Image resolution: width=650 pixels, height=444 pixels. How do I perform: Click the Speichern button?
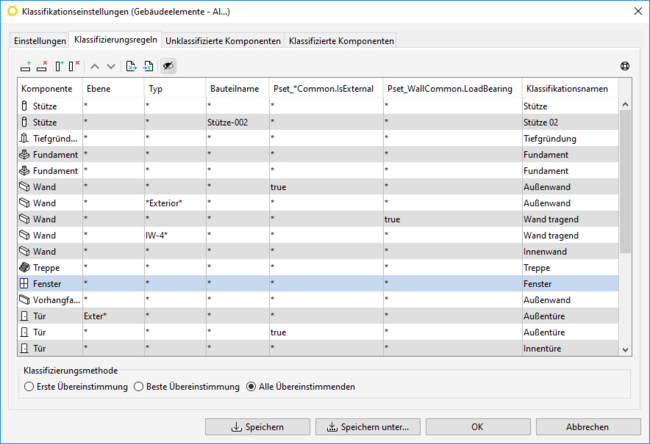point(257,427)
